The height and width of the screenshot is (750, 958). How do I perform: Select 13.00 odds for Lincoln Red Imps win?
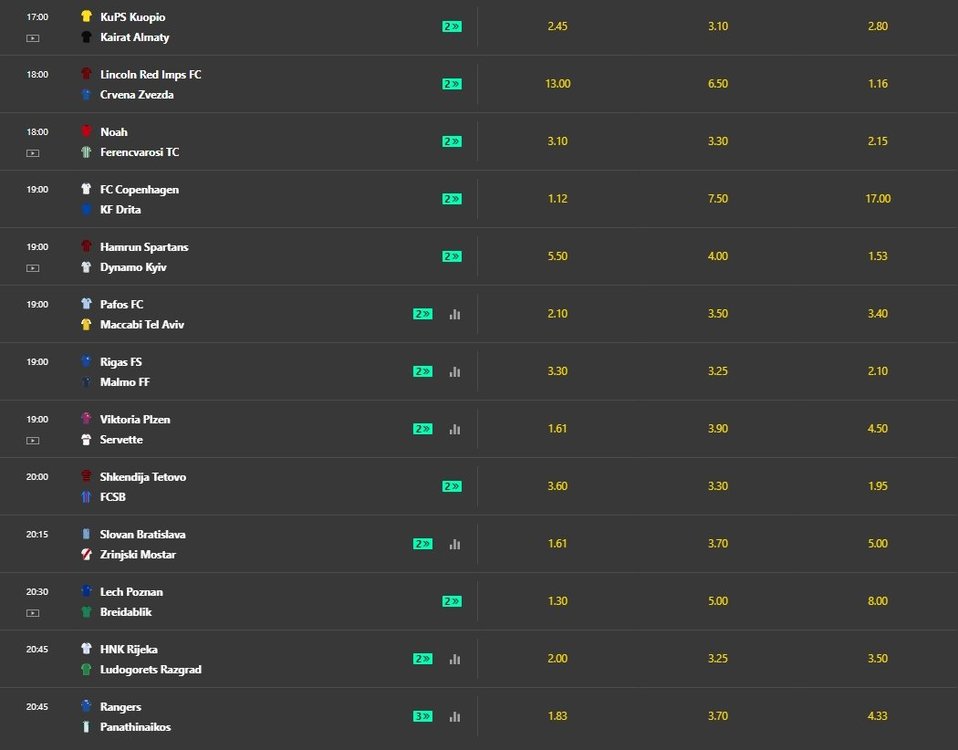pyautogui.click(x=558, y=84)
